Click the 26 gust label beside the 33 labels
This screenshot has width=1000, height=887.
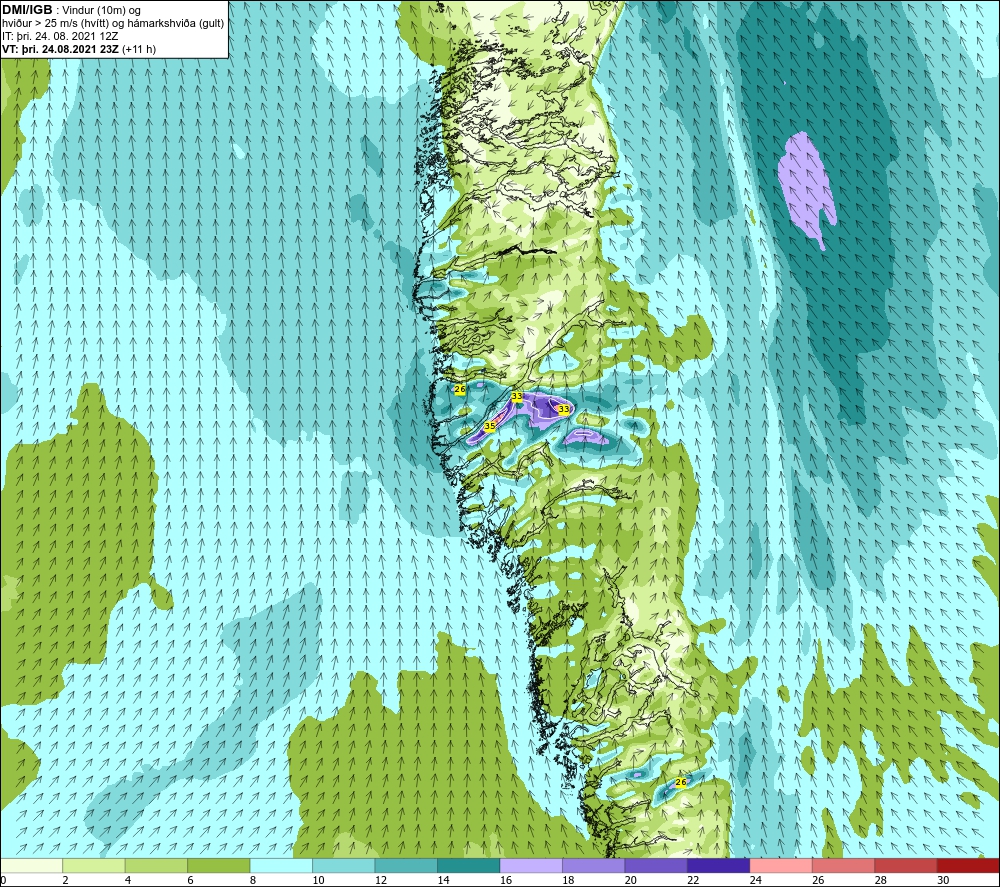click(459, 389)
